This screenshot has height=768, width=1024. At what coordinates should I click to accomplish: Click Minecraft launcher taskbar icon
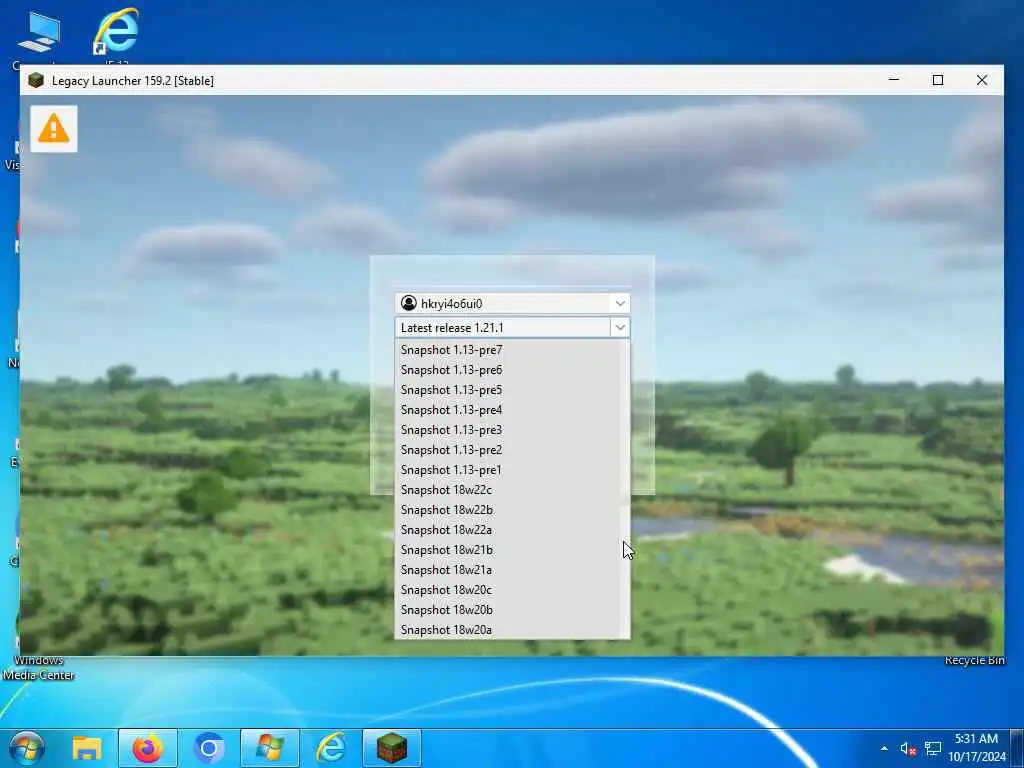(x=392, y=748)
